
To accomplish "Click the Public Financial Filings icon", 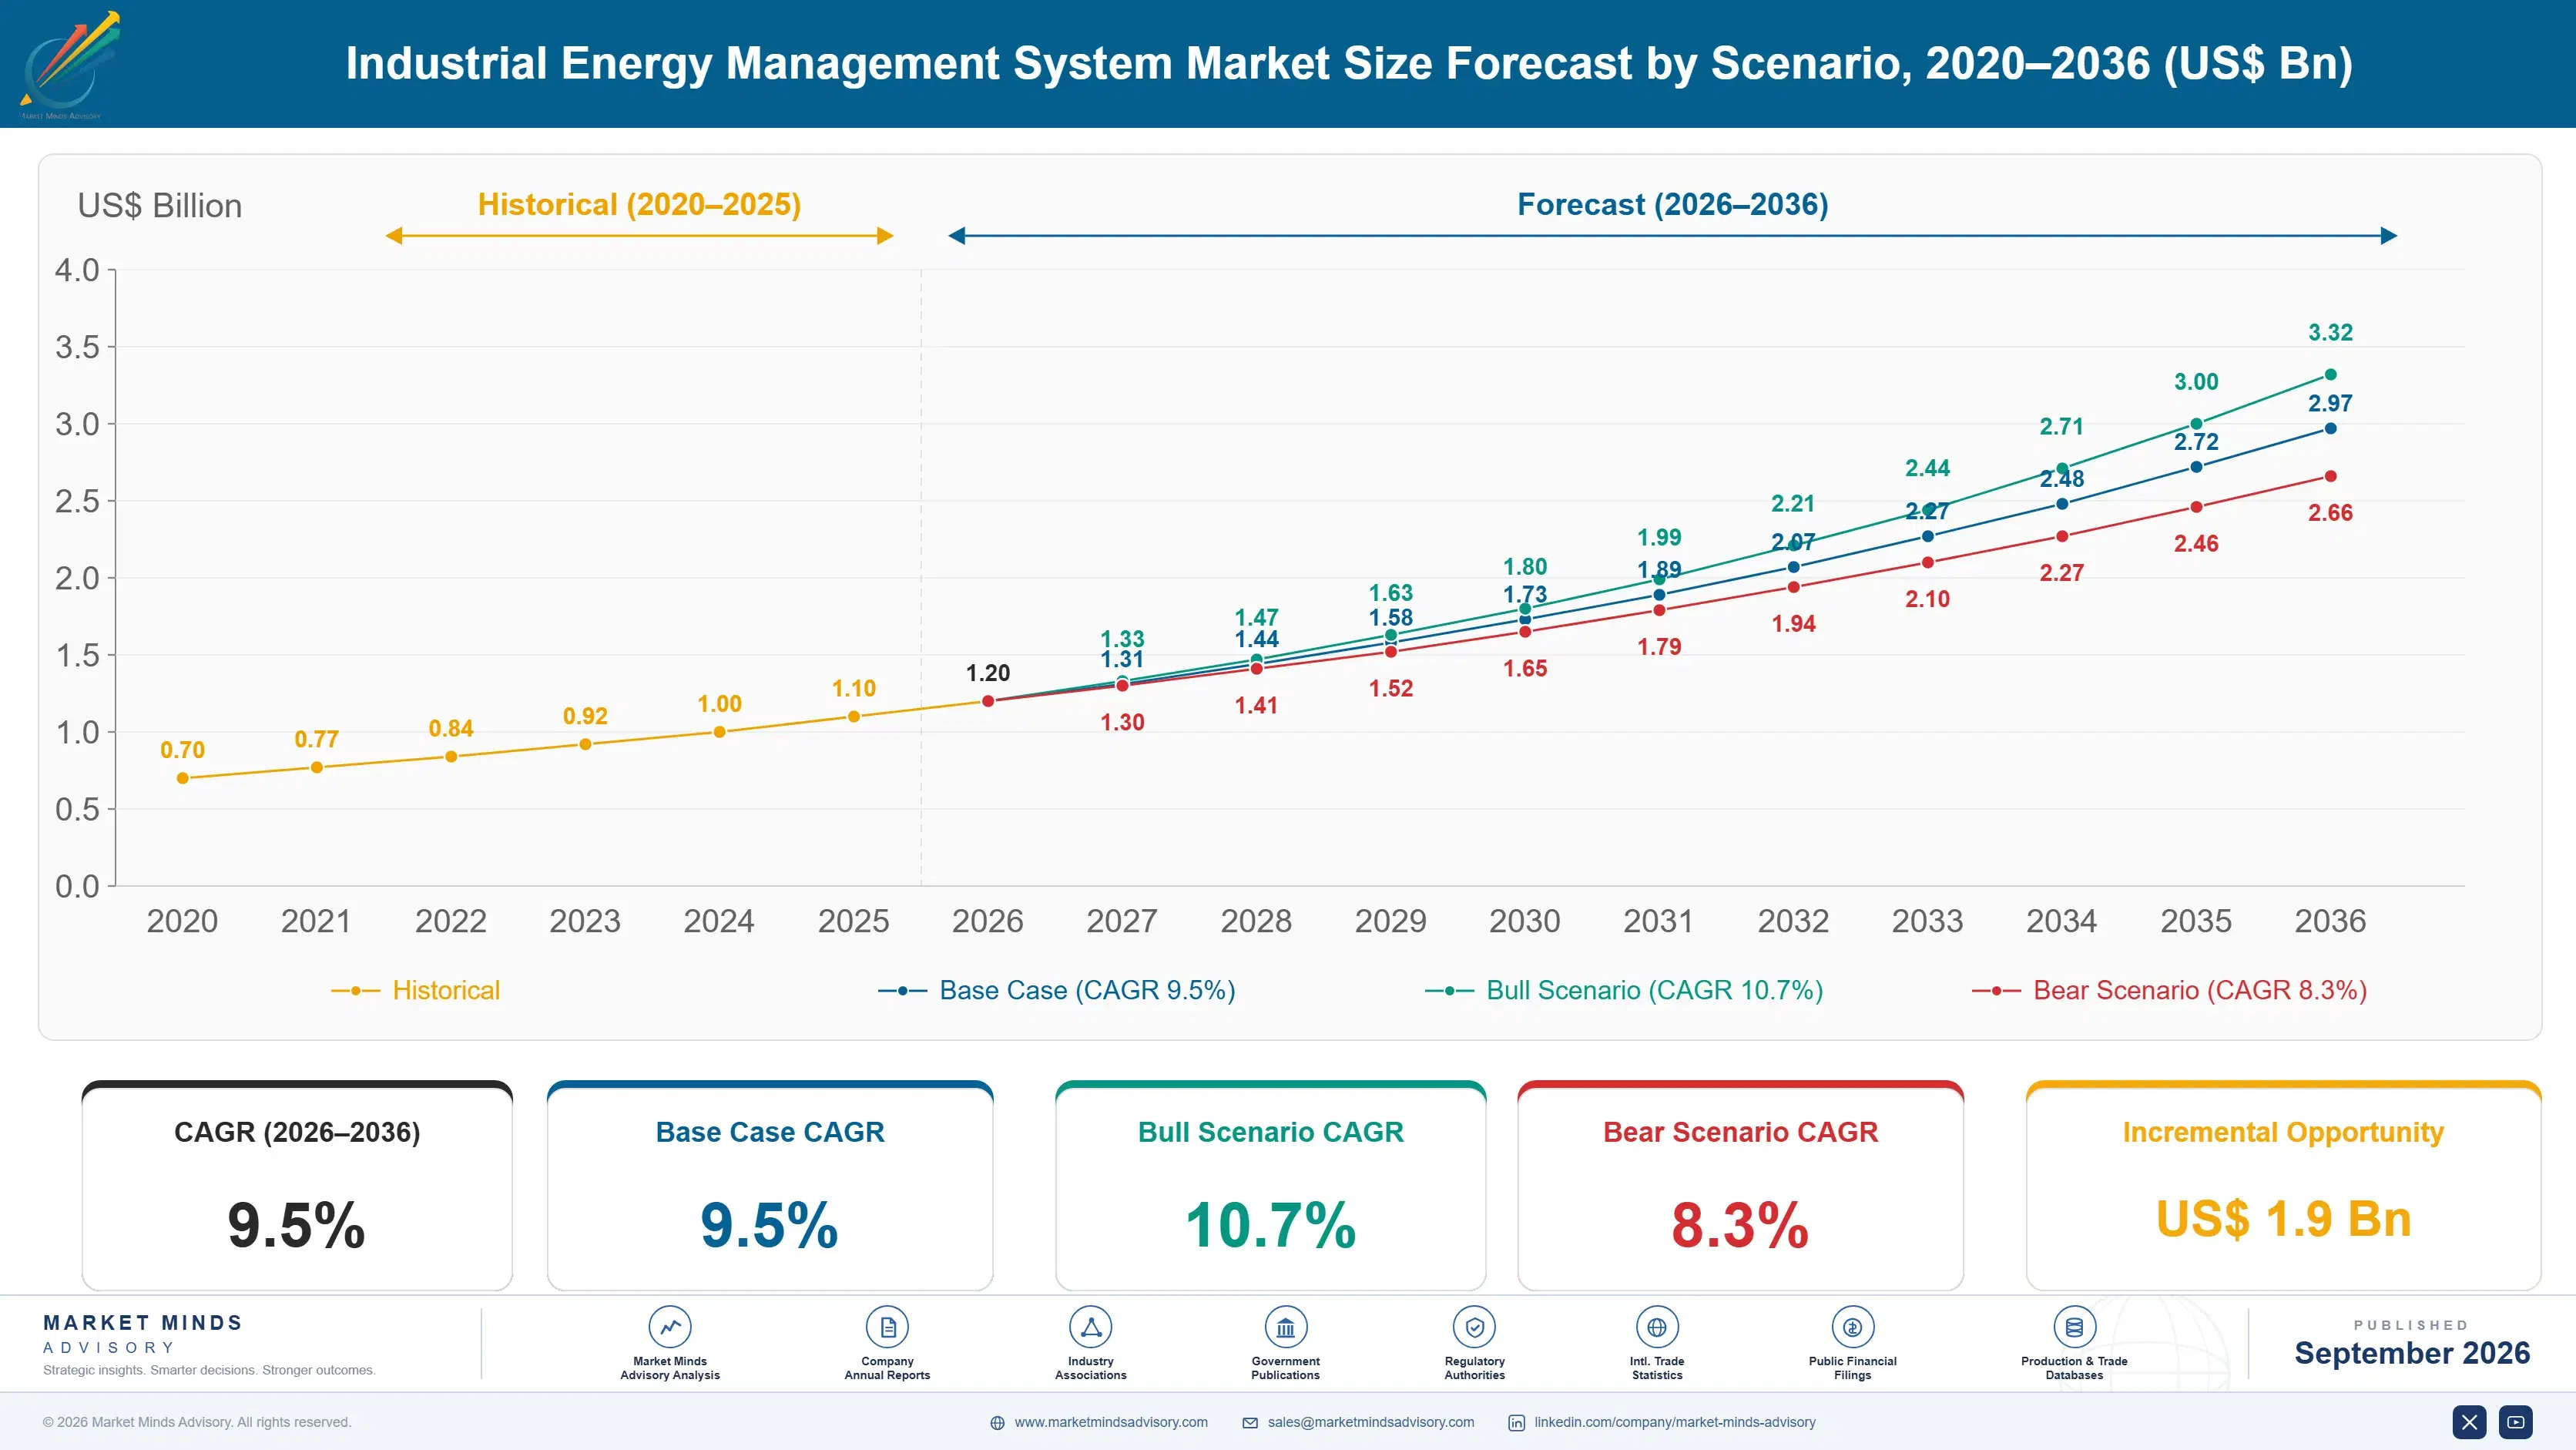I will 1852,1327.
